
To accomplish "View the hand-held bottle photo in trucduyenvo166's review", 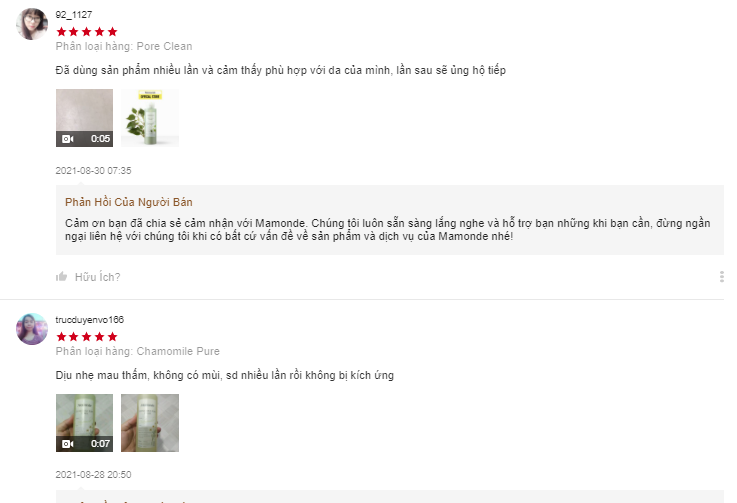I will pyautogui.click(x=150, y=422).
